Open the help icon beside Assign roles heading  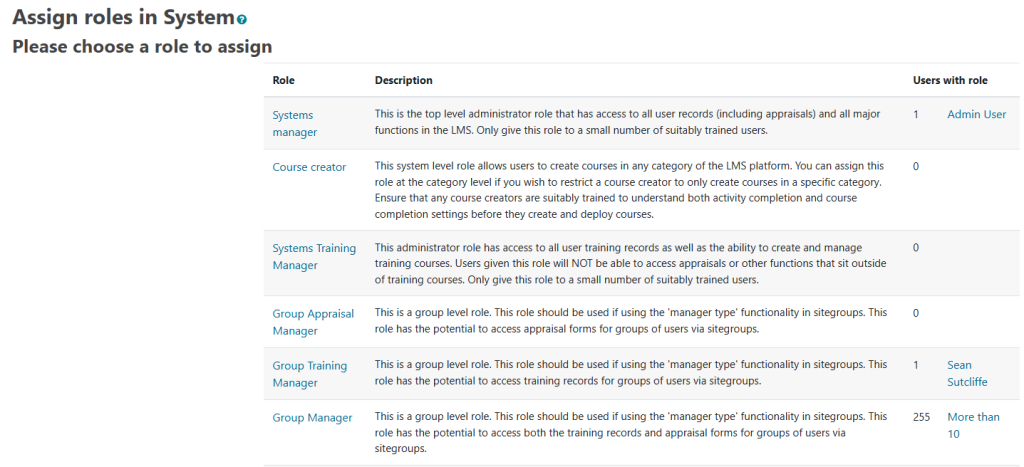[x=242, y=20]
